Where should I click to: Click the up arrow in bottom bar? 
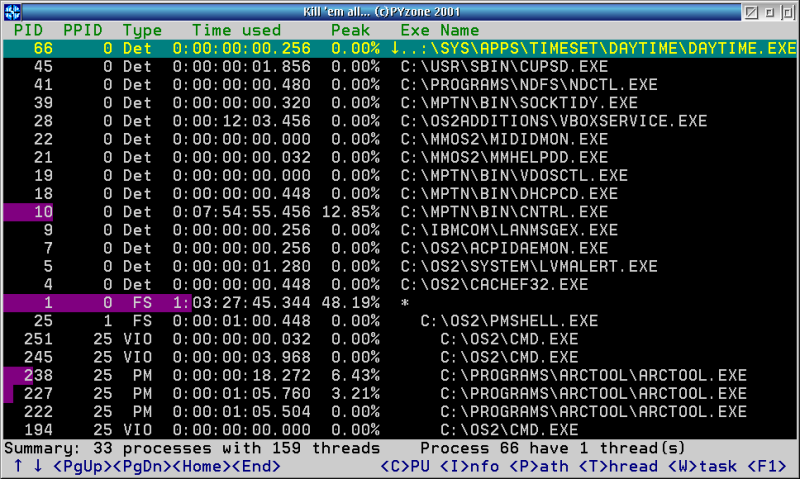point(17,466)
